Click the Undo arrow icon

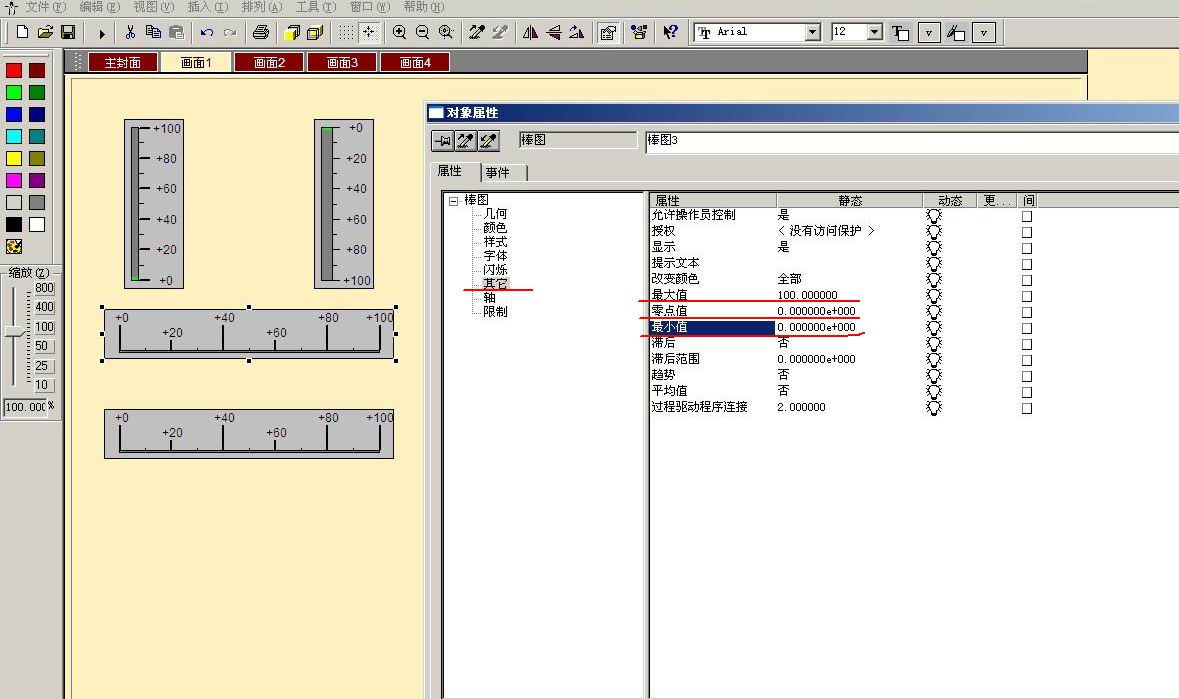[x=209, y=32]
